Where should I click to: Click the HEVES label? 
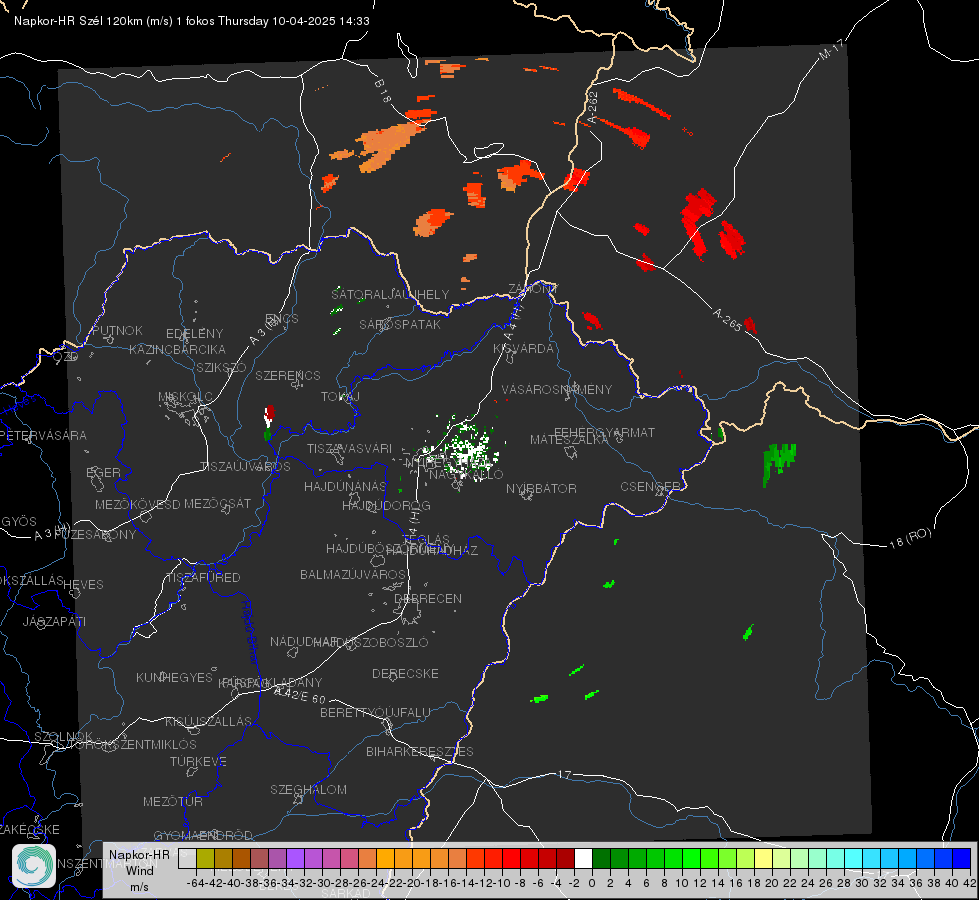click(83, 585)
